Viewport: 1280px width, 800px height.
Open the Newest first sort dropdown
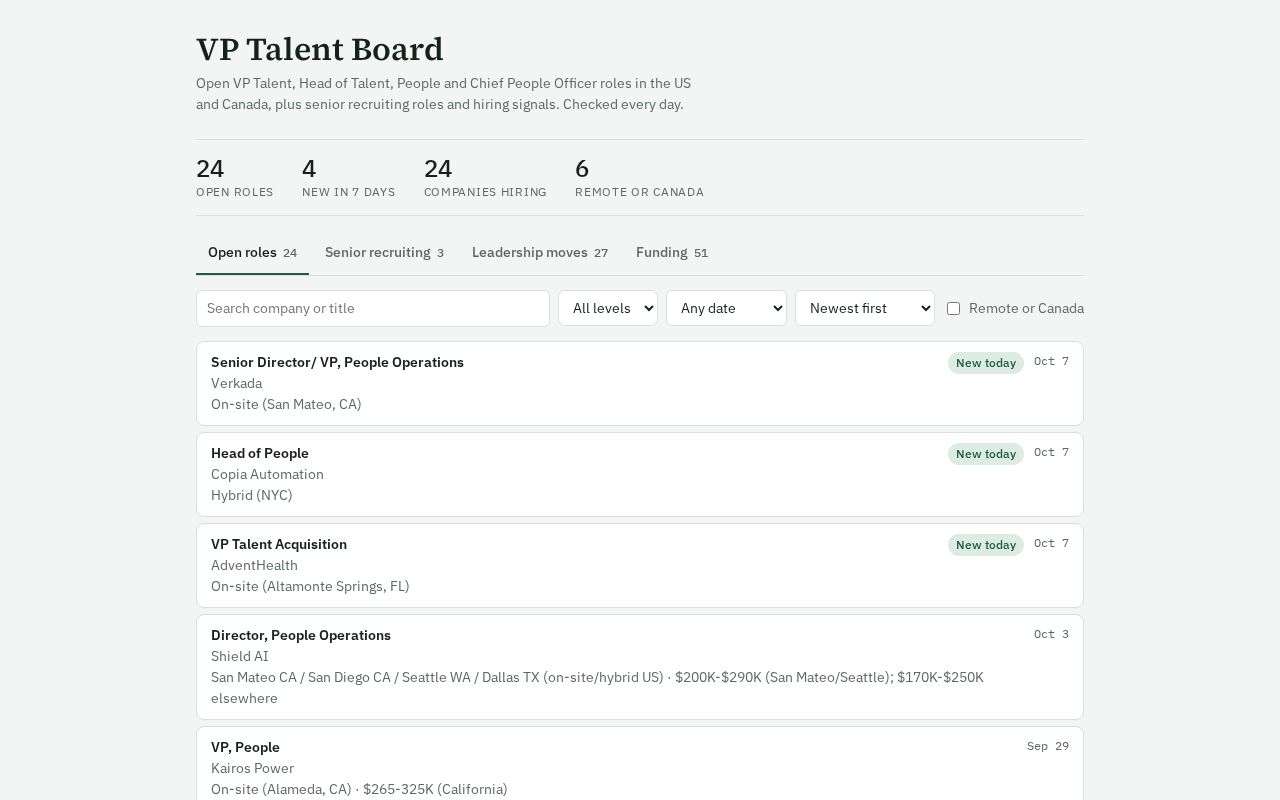tap(865, 308)
